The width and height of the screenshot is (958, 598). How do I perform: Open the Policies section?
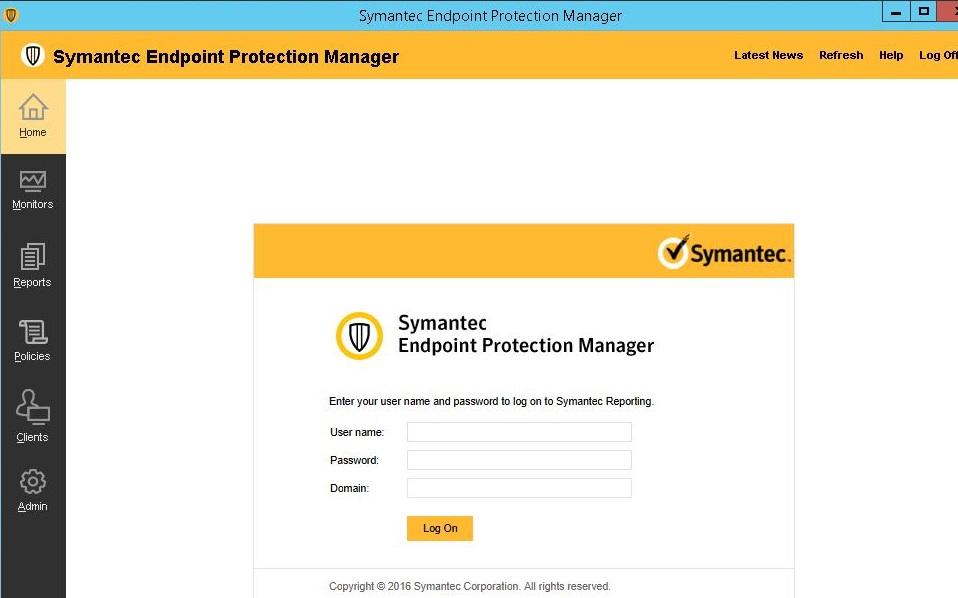point(33,341)
